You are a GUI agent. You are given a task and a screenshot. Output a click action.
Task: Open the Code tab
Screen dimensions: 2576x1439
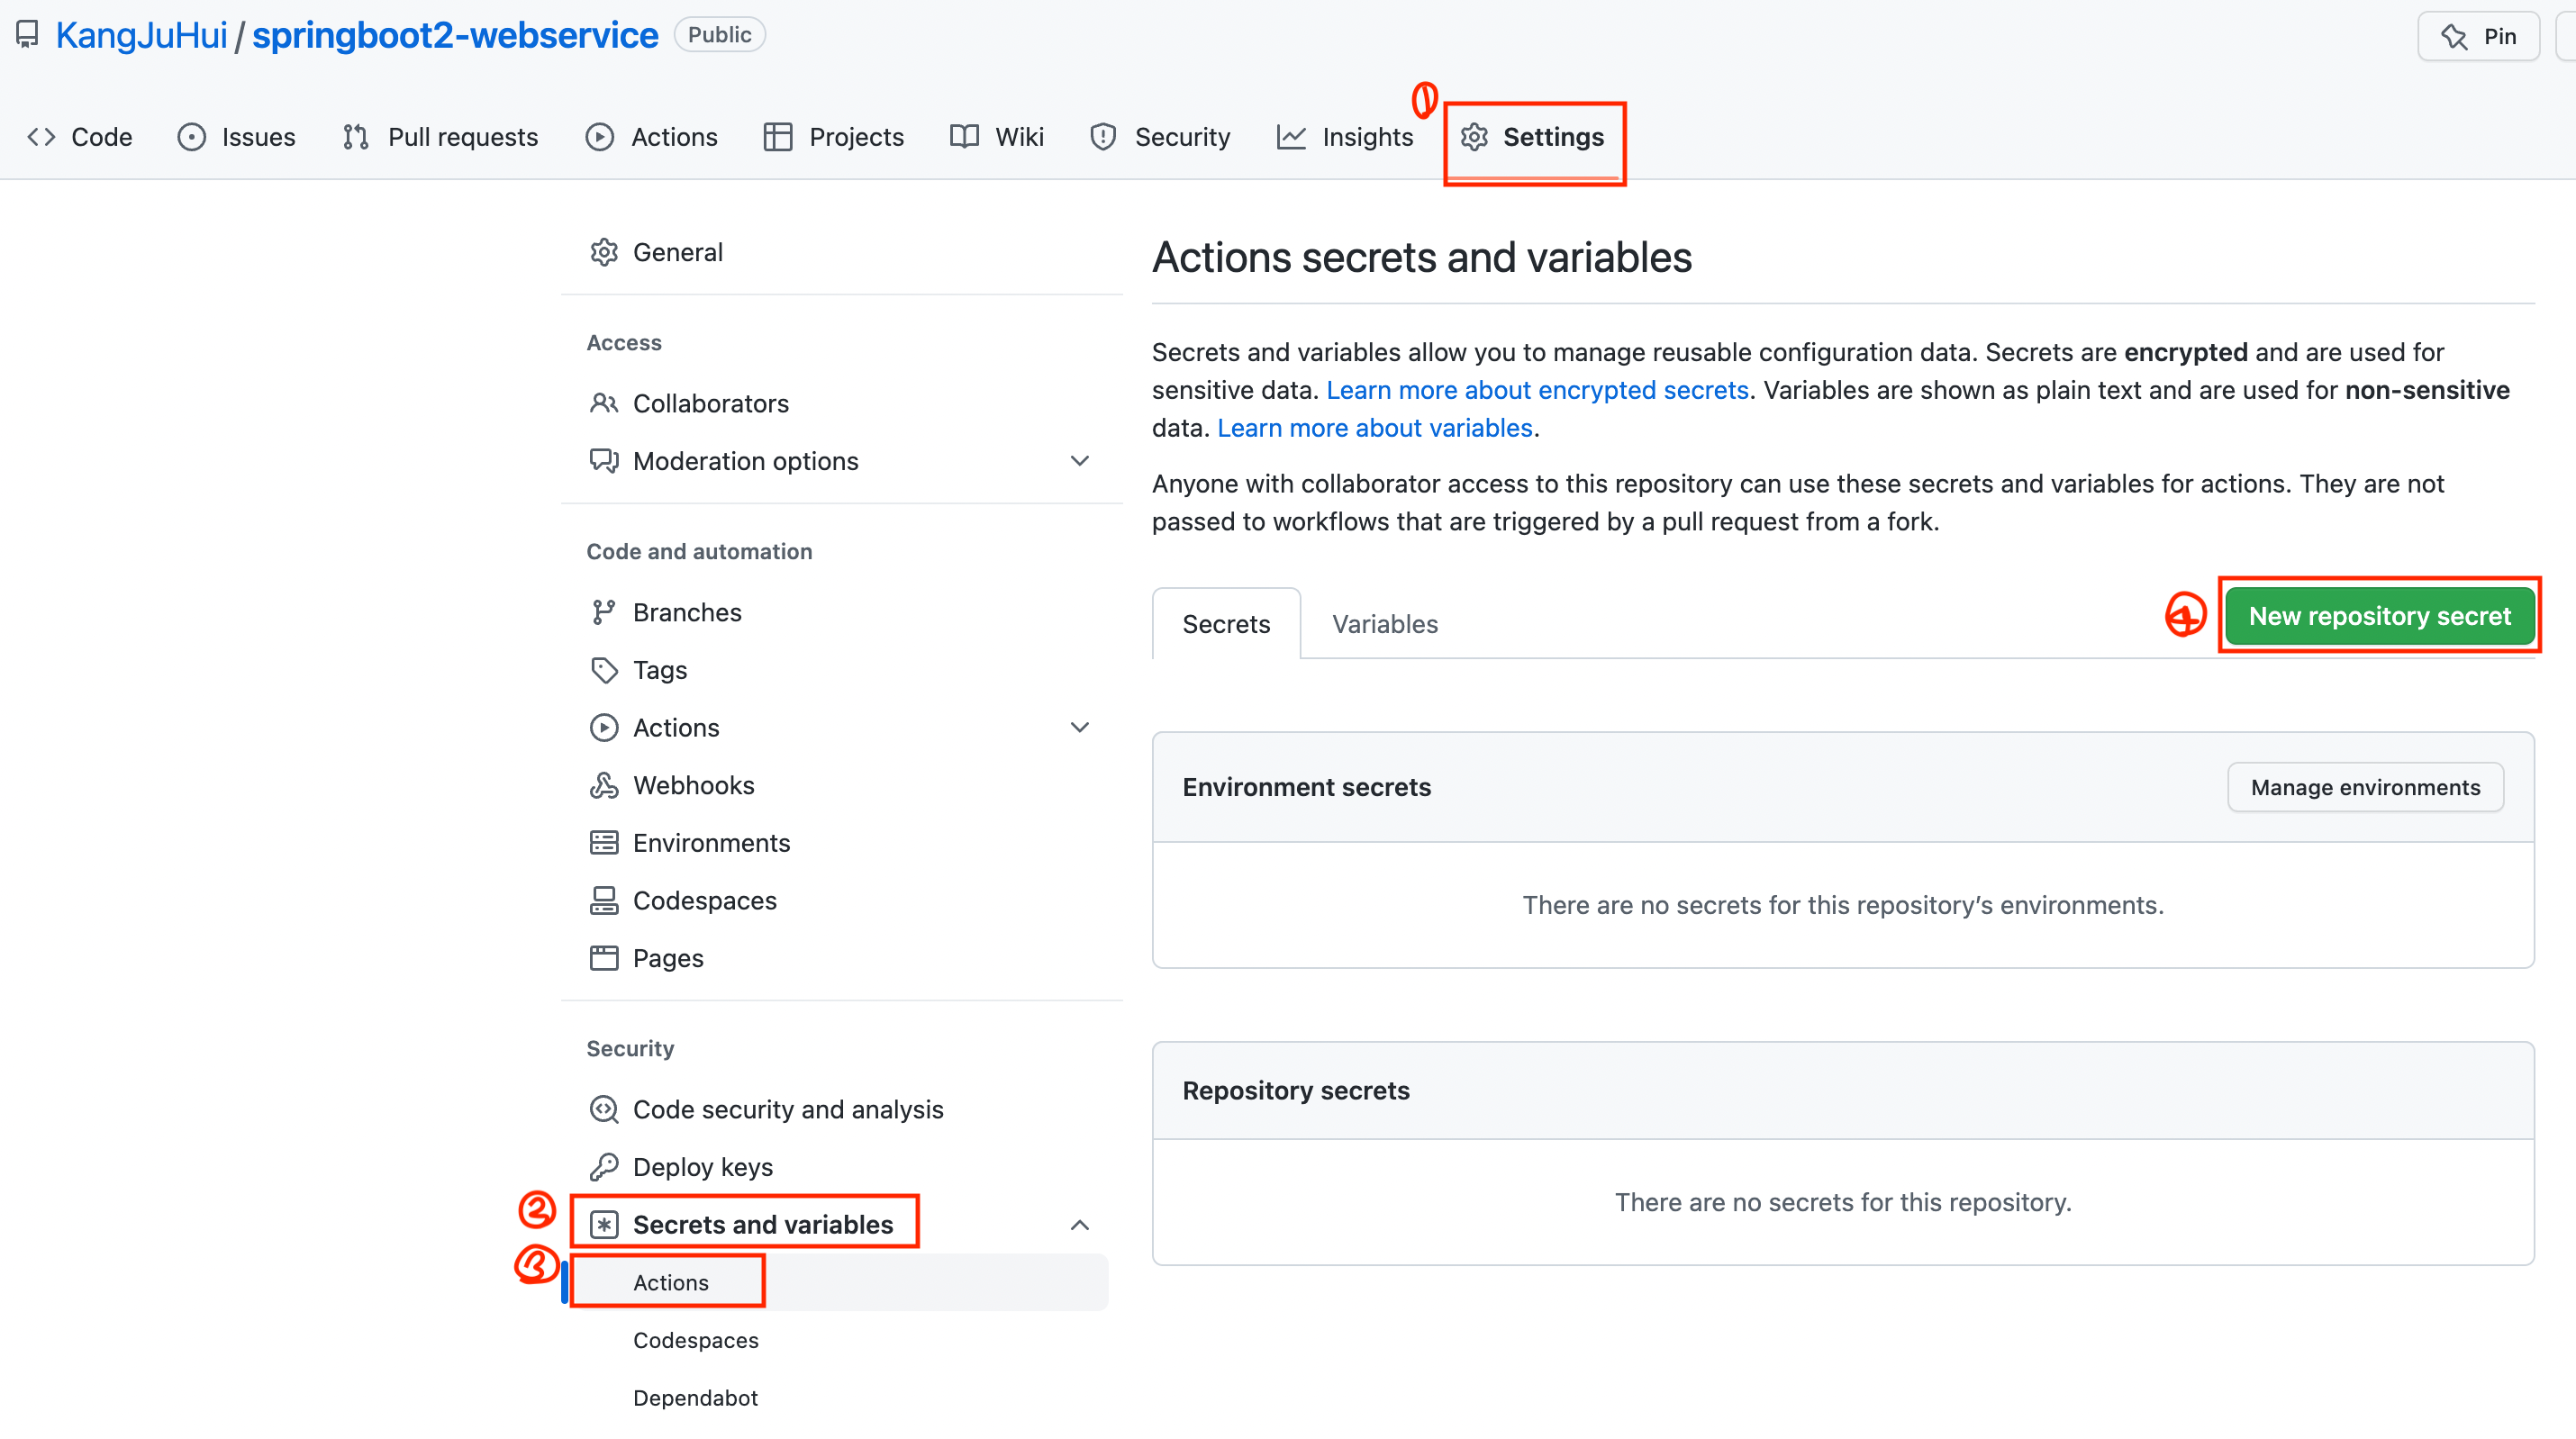80,137
